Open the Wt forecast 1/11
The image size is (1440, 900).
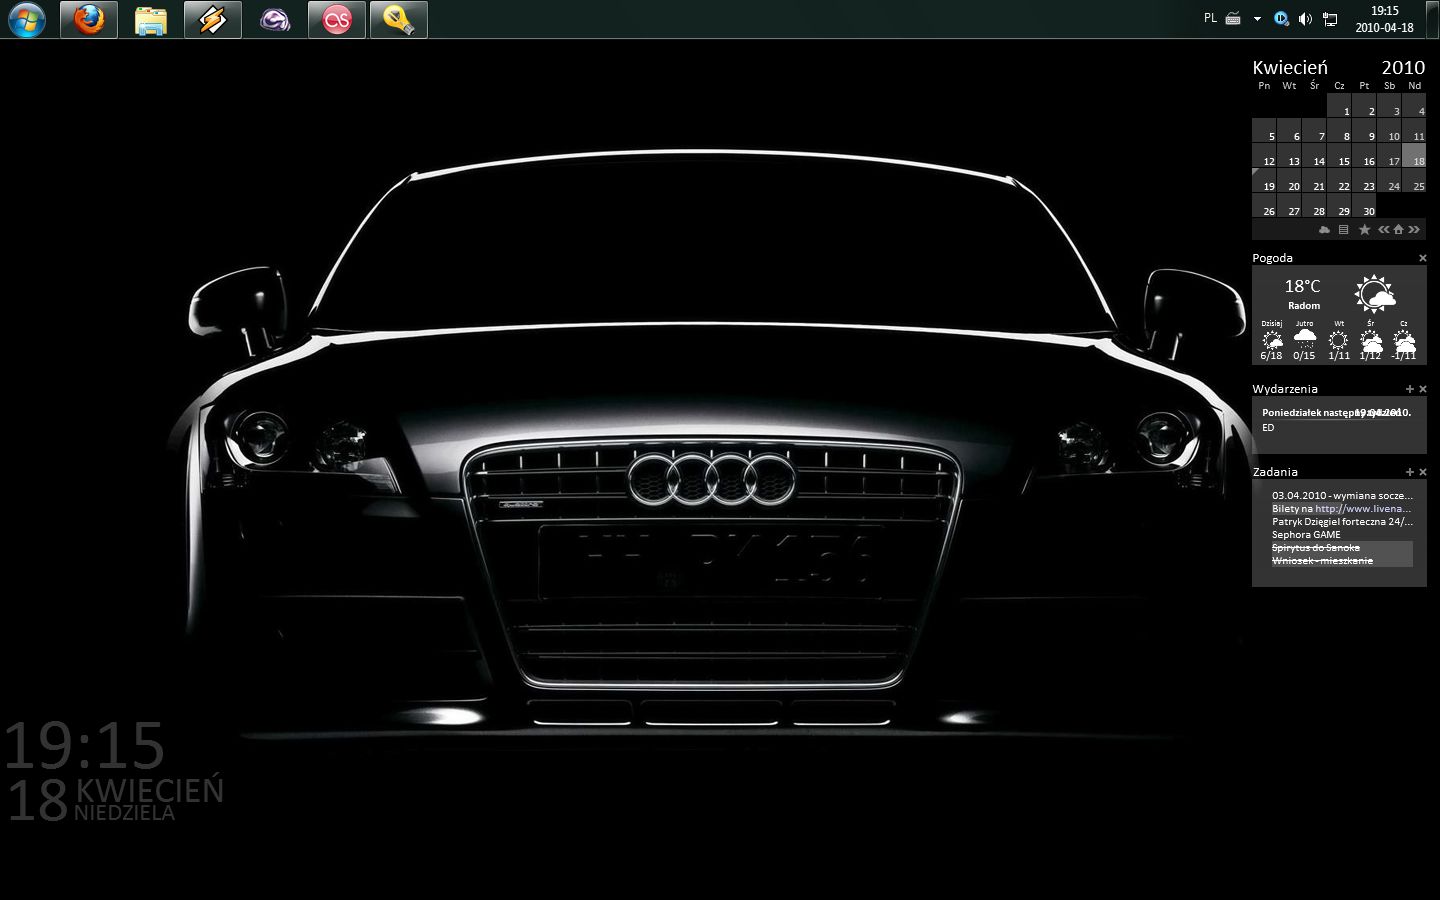coord(1339,340)
